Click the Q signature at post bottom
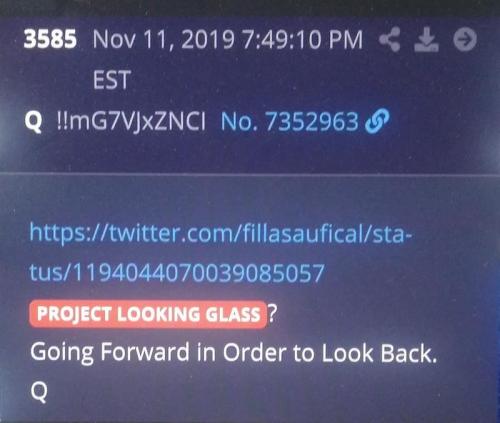The width and height of the screenshot is (500, 423). pyautogui.click(x=39, y=392)
